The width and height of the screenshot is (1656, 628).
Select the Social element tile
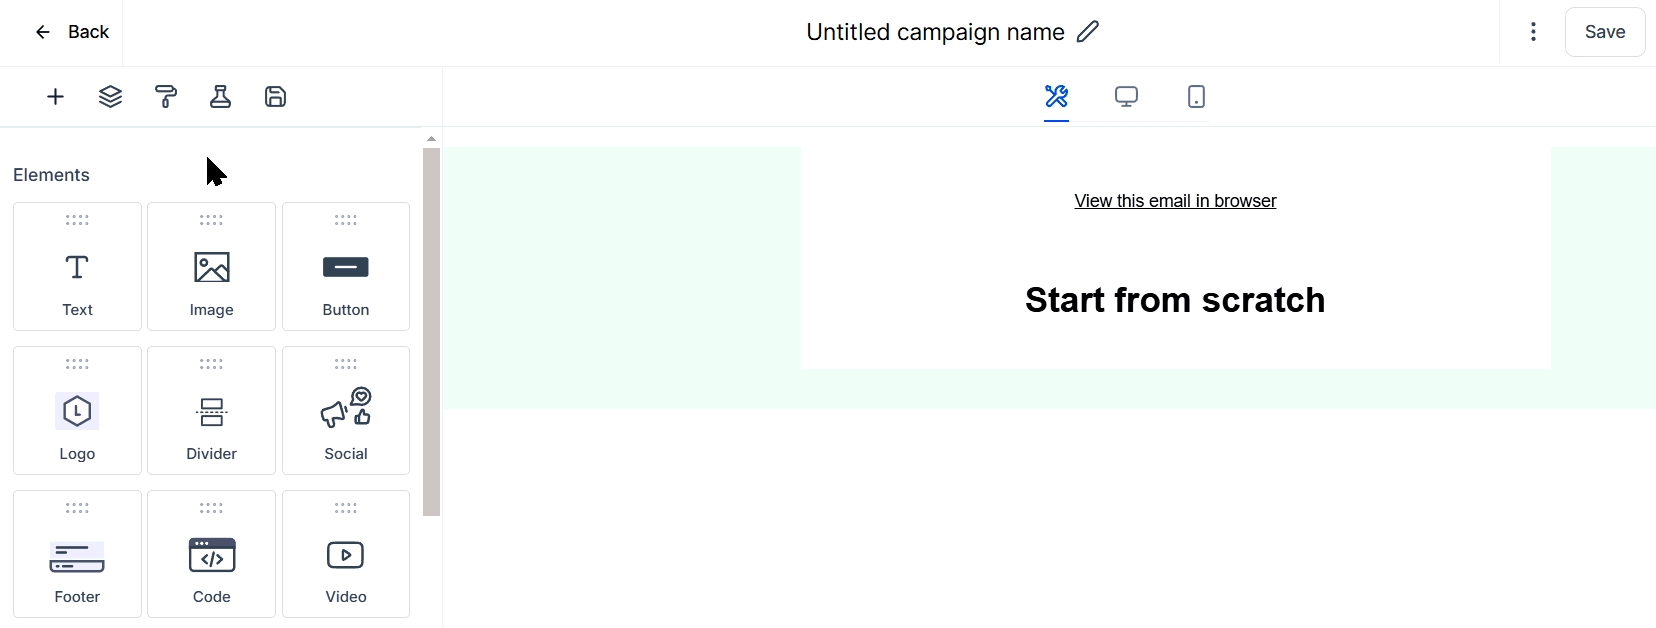346,411
